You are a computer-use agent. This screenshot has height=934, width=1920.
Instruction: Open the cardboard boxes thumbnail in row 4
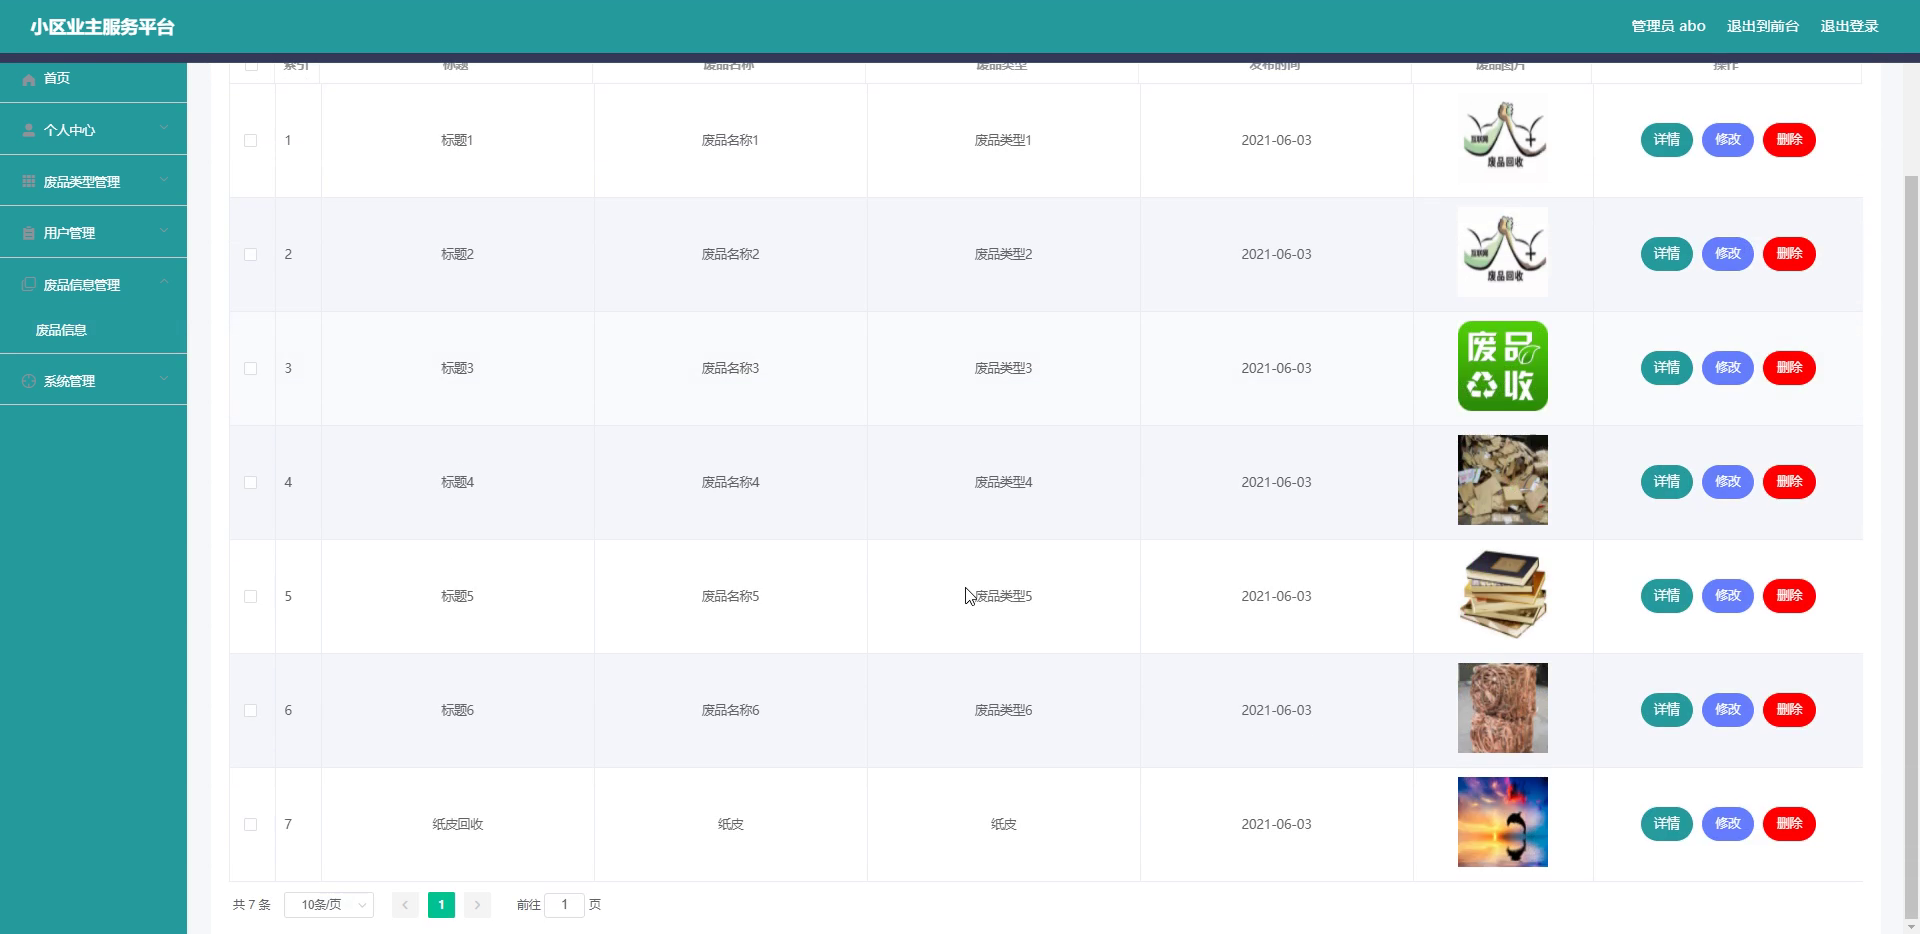pos(1502,480)
